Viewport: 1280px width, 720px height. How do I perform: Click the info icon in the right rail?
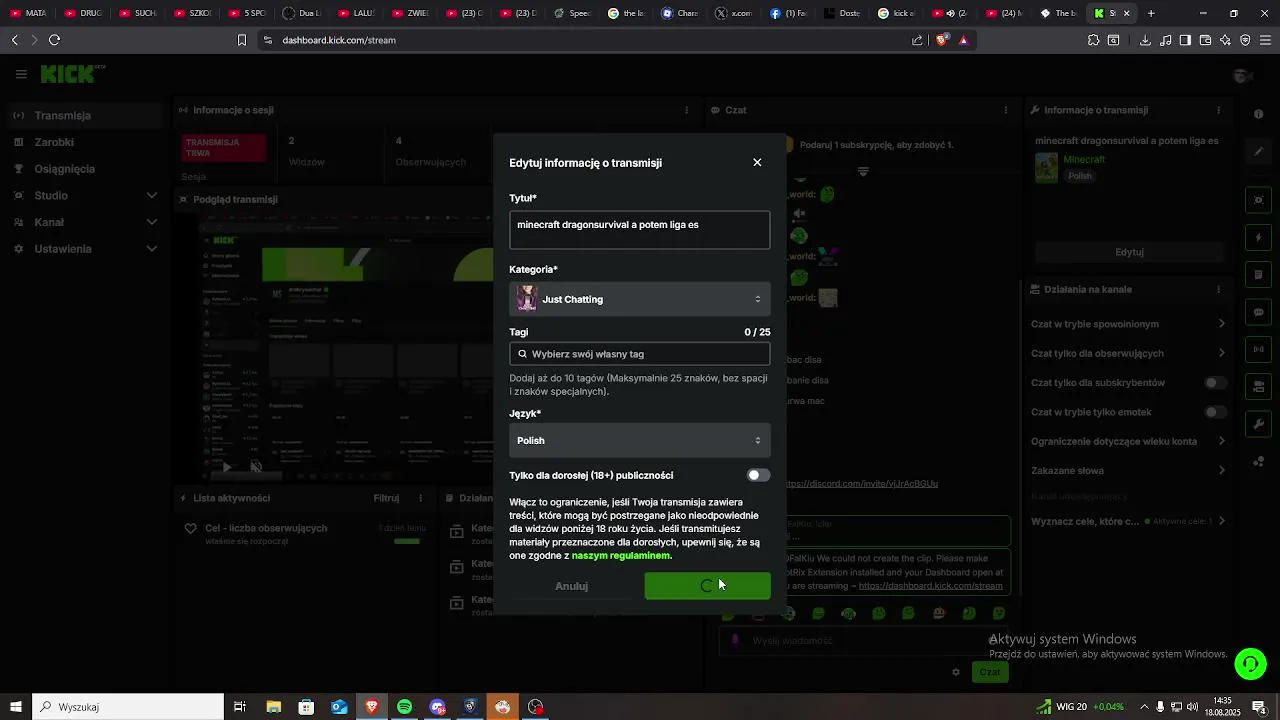(x=1259, y=114)
